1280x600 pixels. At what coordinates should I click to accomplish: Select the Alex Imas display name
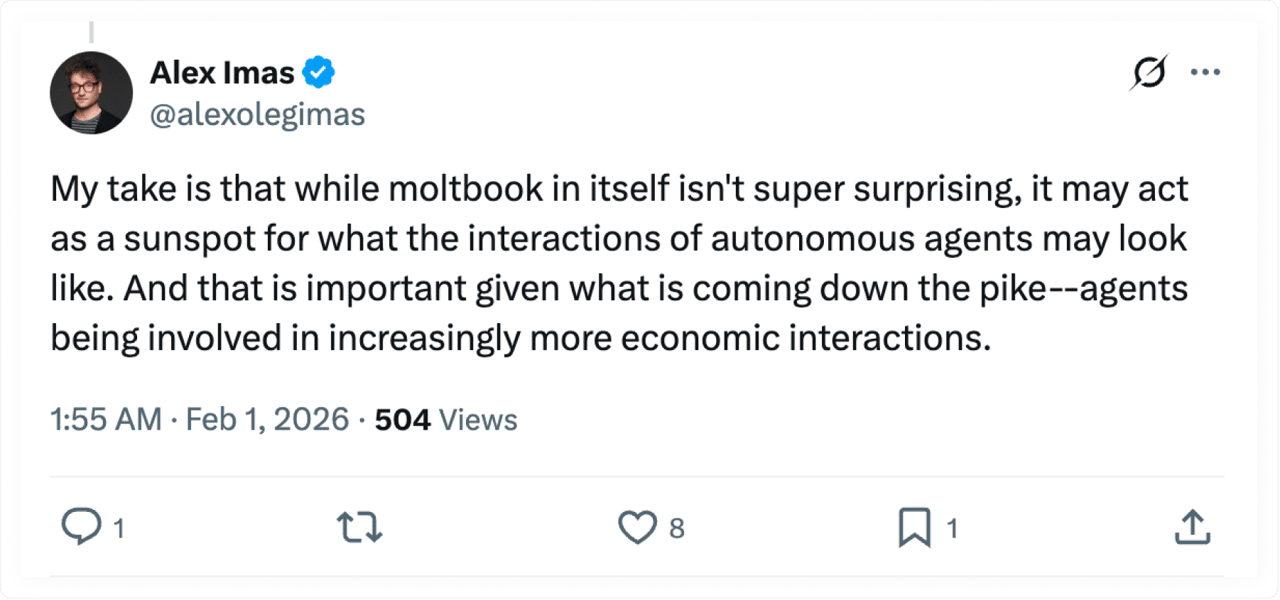[222, 71]
